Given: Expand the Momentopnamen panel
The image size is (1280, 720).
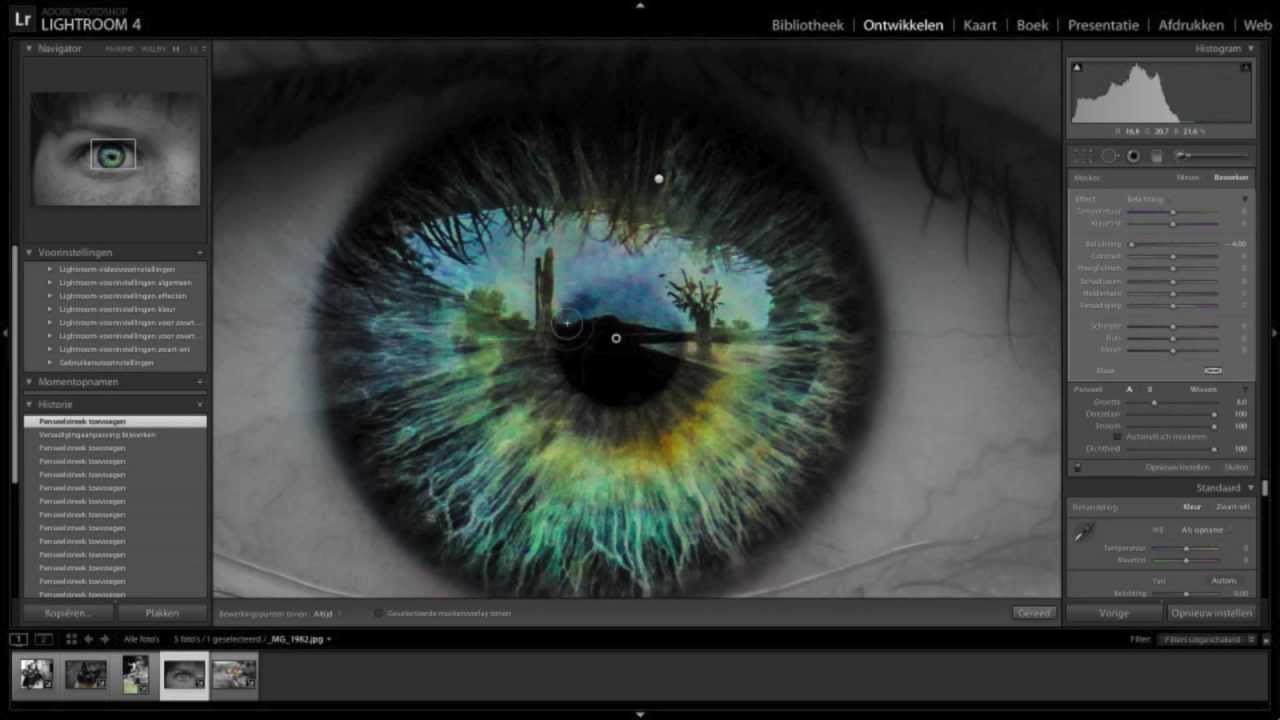Looking at the screenshot, I should click(29, 381).
